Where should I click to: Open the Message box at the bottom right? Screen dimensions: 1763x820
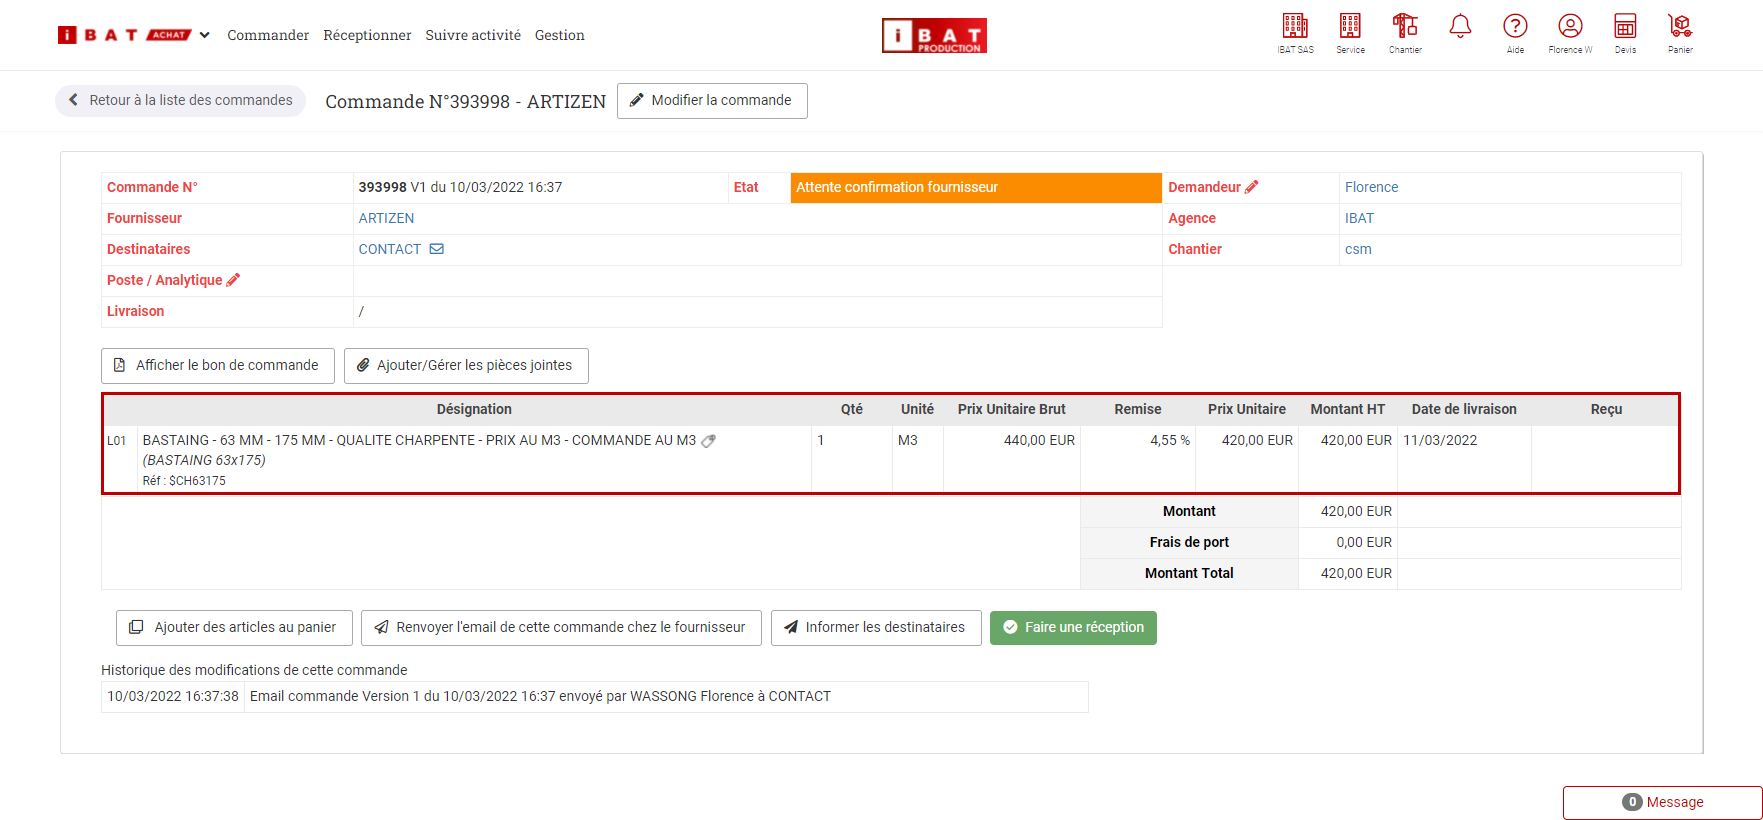(x=1662, y=802)
